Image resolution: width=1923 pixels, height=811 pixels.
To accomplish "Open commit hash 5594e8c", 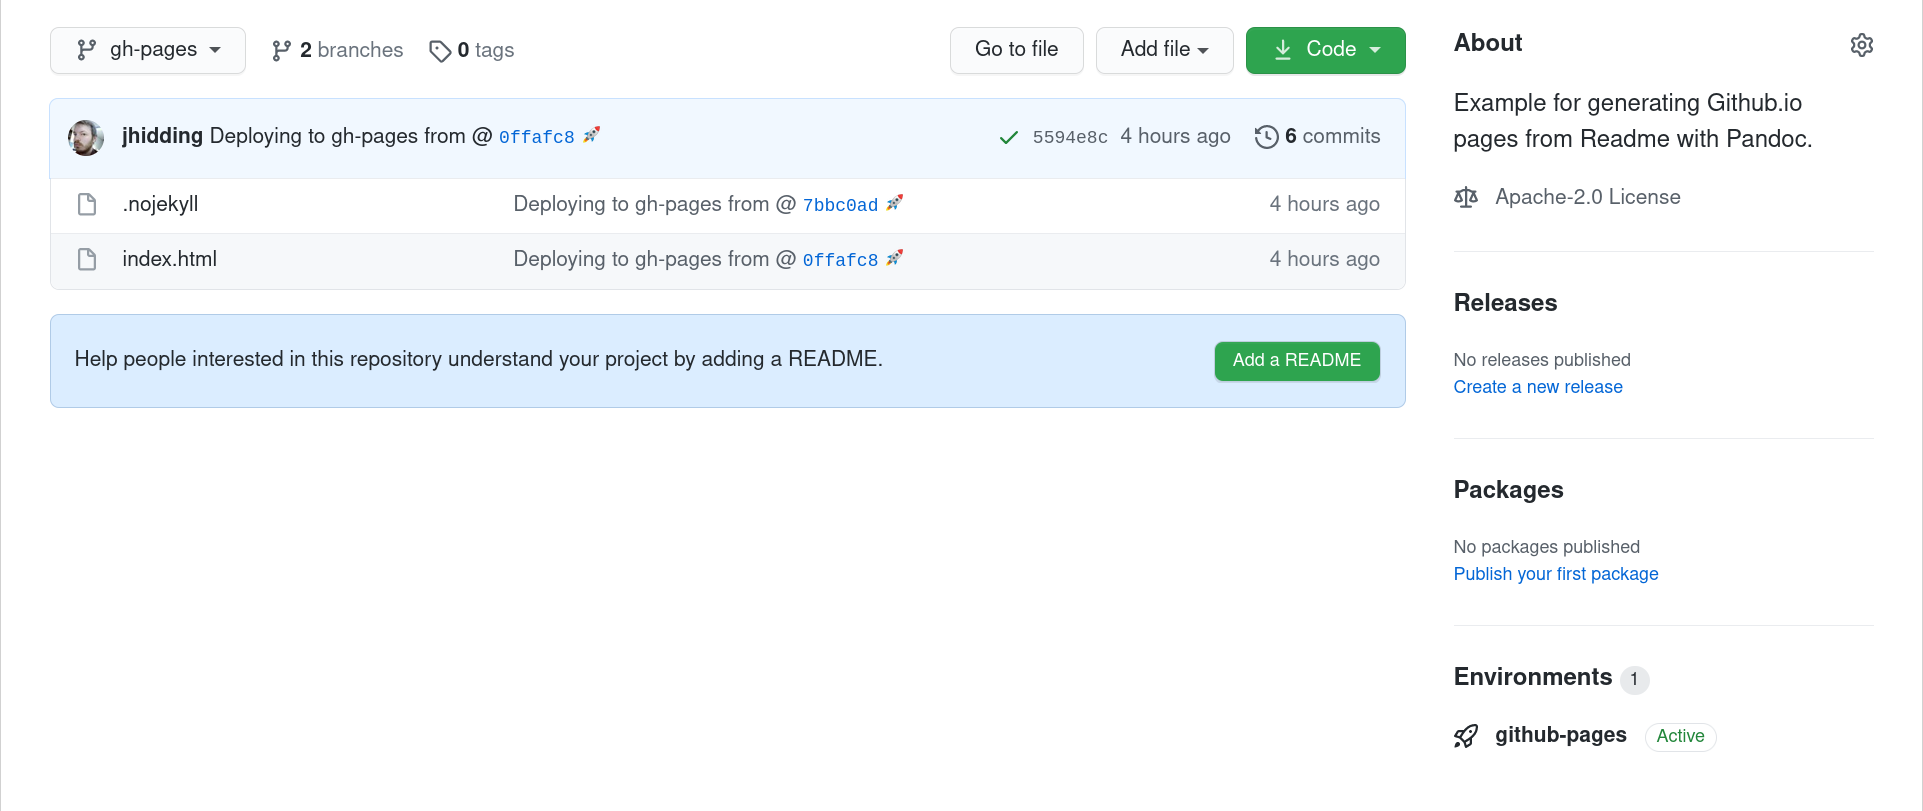I will coord(1072,136).
